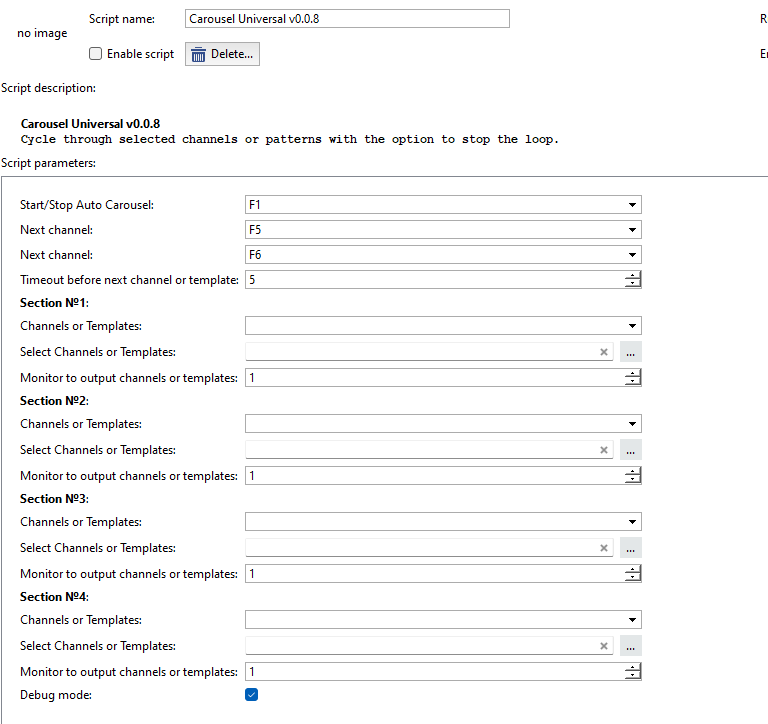Increase Section №3 monitor number

[x=633, y=569]
